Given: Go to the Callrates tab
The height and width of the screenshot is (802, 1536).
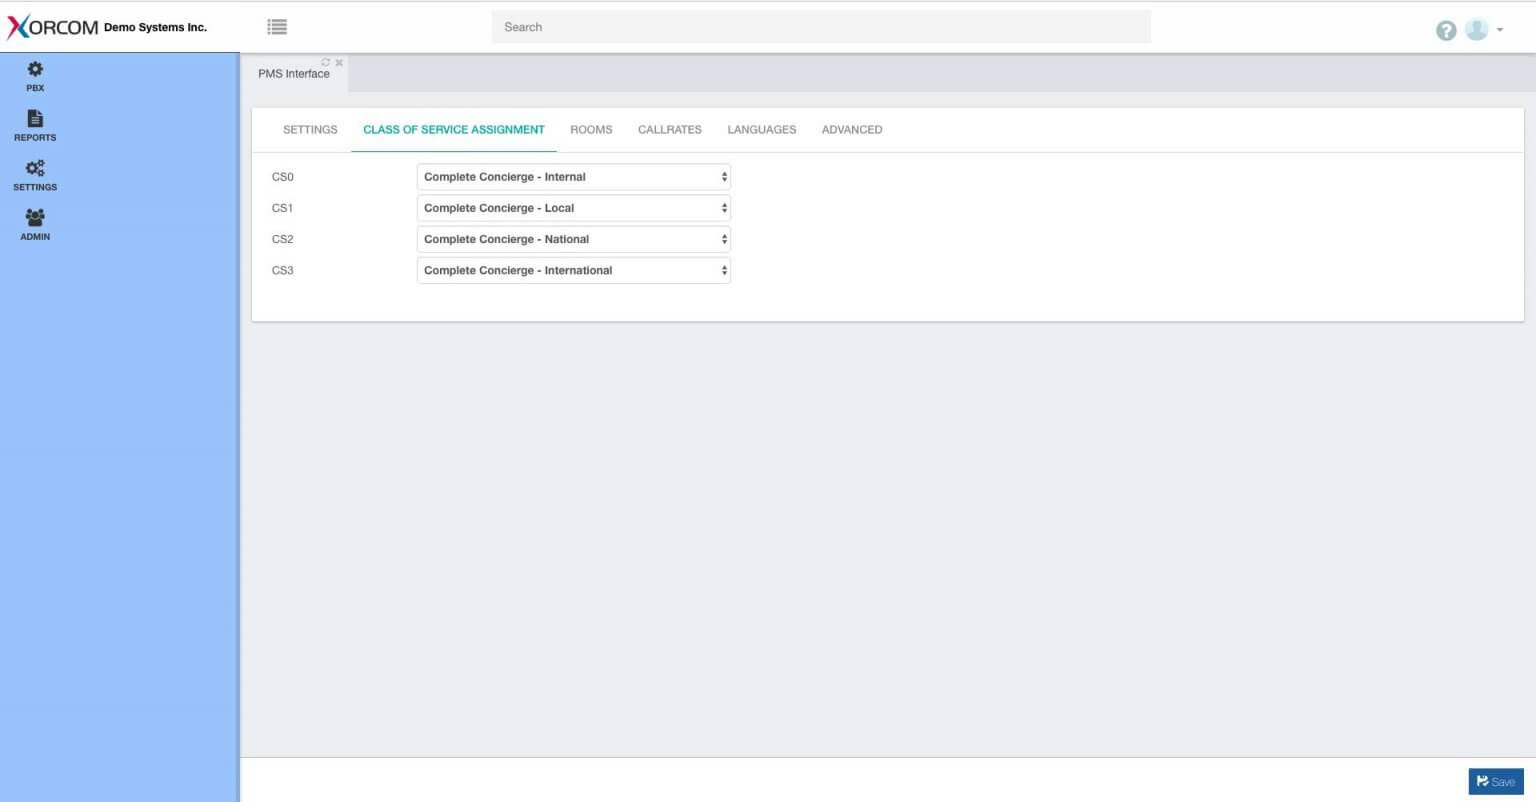Looking at the screenshot, I should 669,130.
